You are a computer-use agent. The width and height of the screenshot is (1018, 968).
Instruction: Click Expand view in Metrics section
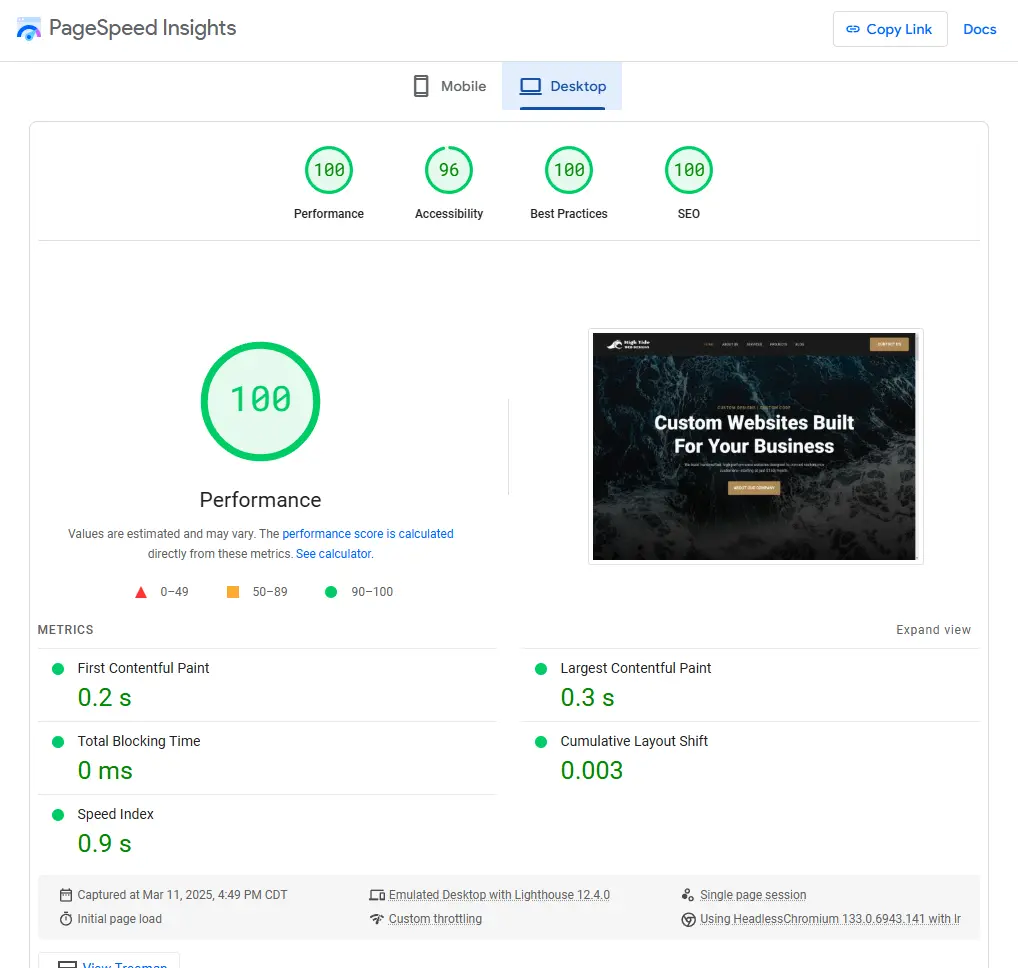(x=933, y=630)
